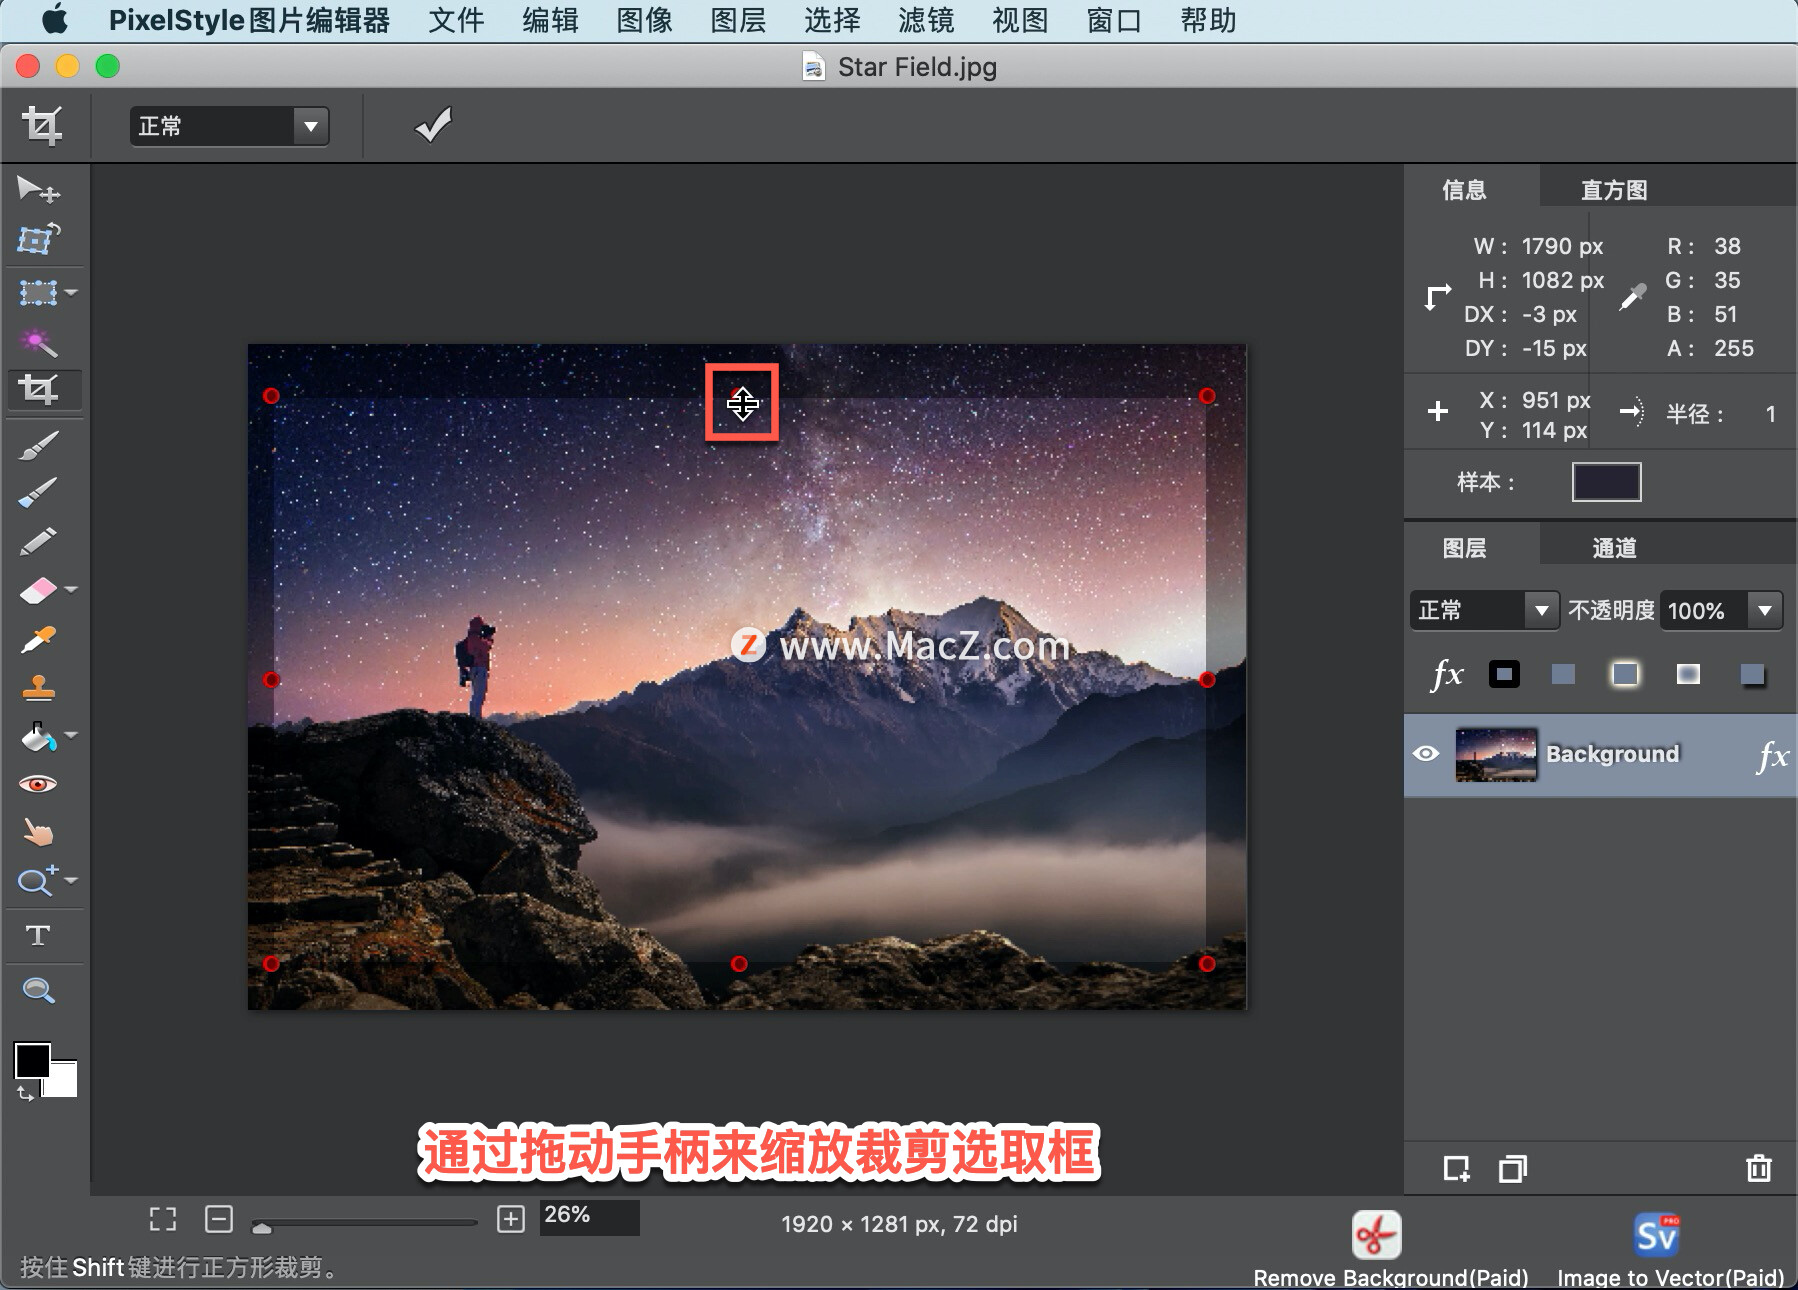Open the 滤镜 menu
This screenshot has height=1290, width=1798.
click(x=926, y=20)
